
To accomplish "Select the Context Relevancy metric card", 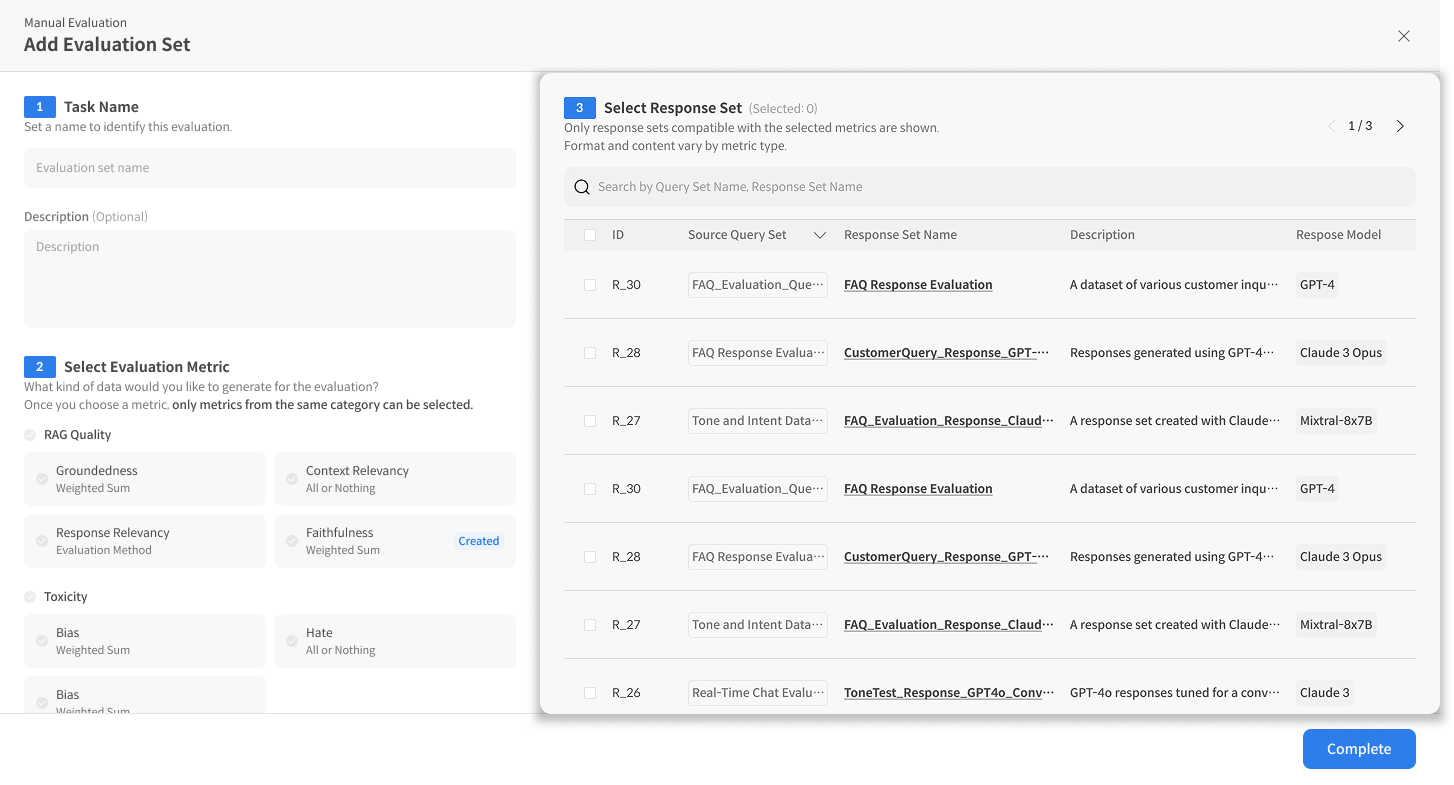I will click(x=394, y=479).
